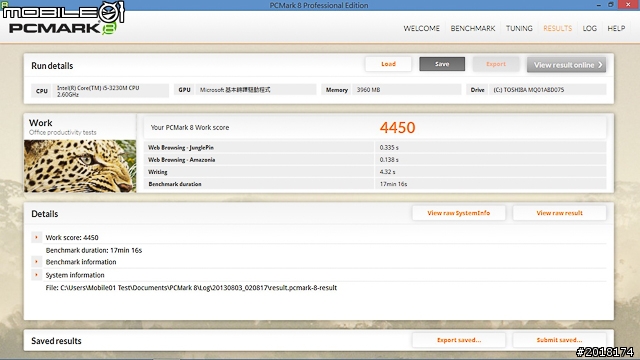Screen dimensions: 640x360
Task: Click the Memory 3960 MB field
Action: (x=391, y=90)
